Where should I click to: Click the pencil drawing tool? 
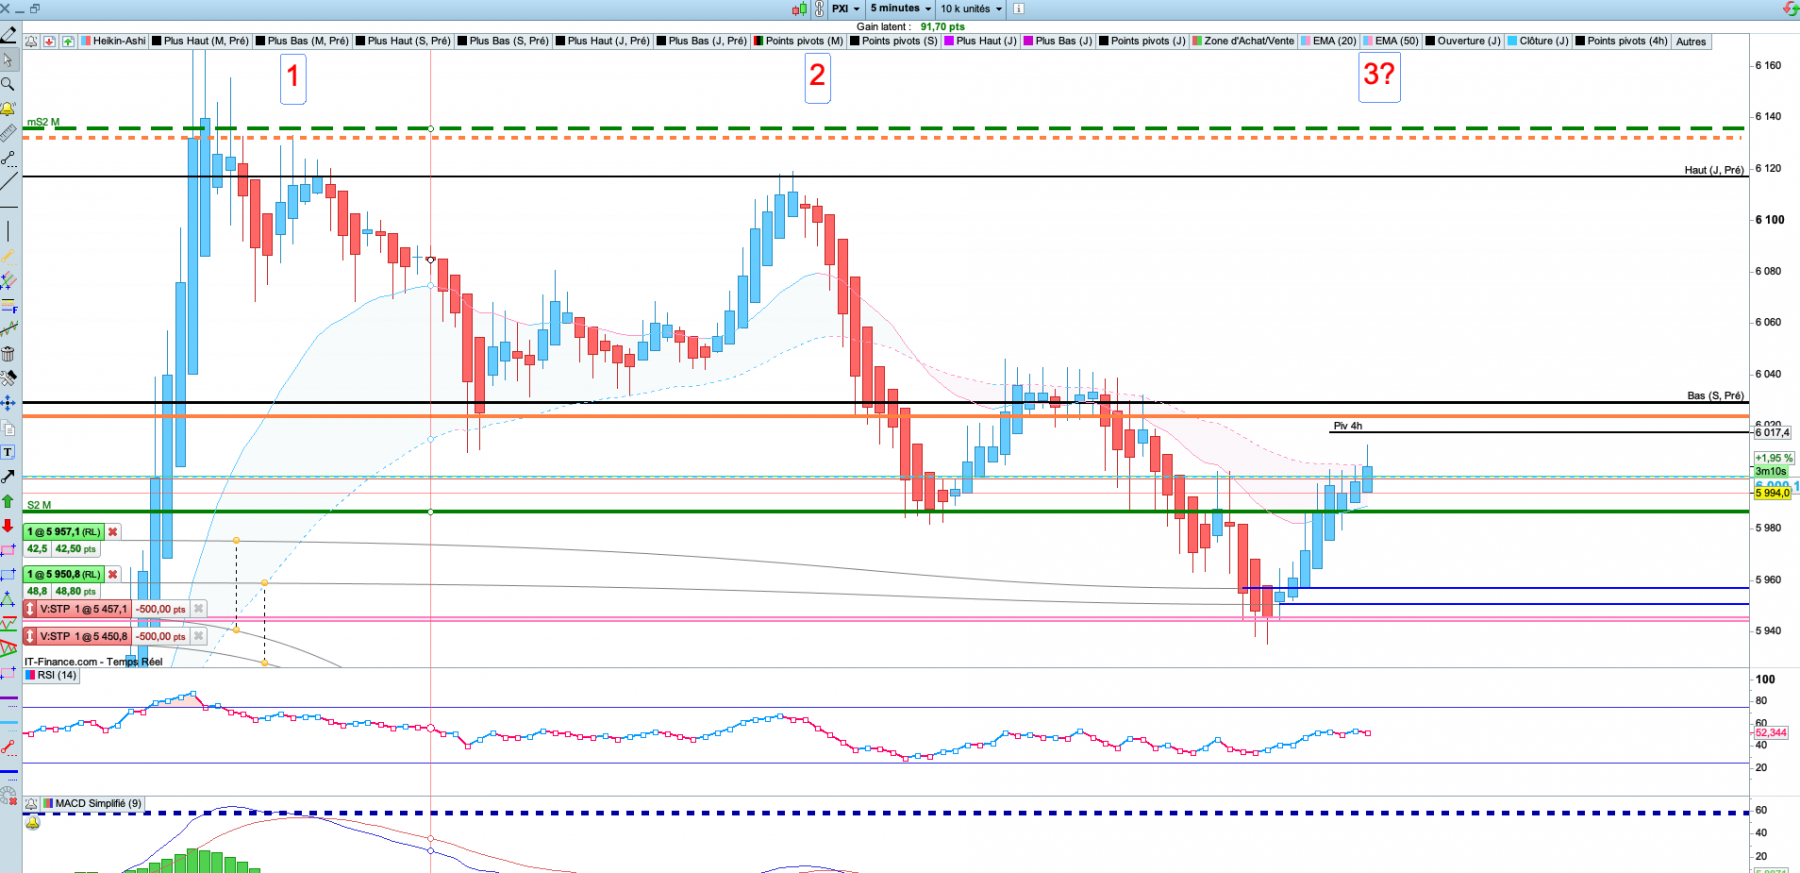pyautogui.click(x=8, y=35)
